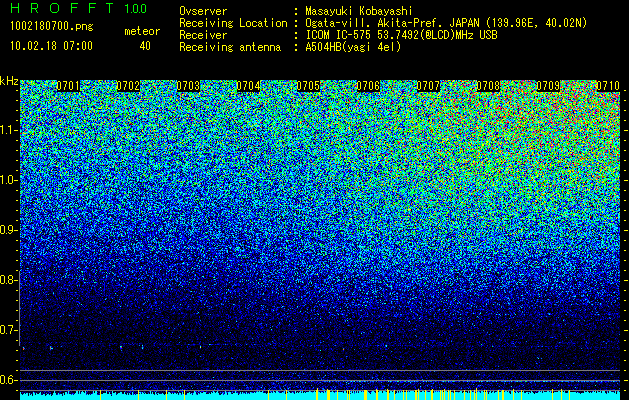
Task: Click the 0707 time marker
Action: point(428,86)
